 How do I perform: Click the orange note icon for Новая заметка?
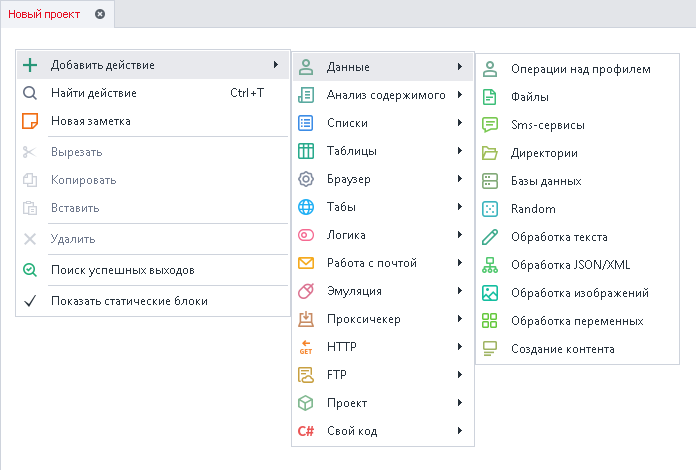pos(30,121)
